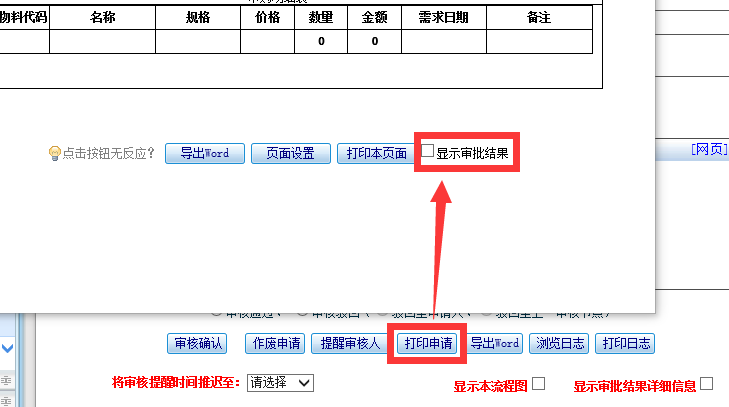This screenshot has width=729, height=407.
Task: Open the [网页] link
Action: [x=709, y=149]
